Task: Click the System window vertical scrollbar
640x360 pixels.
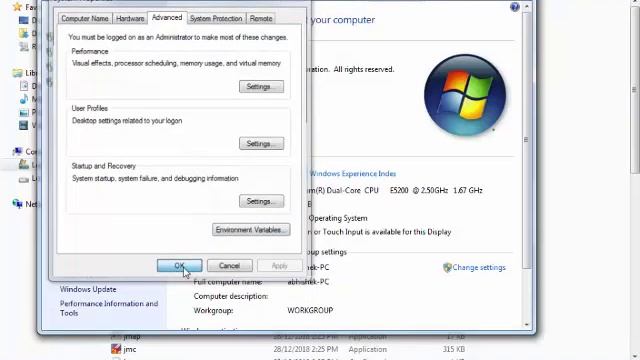Action: (x=526, y=140)
